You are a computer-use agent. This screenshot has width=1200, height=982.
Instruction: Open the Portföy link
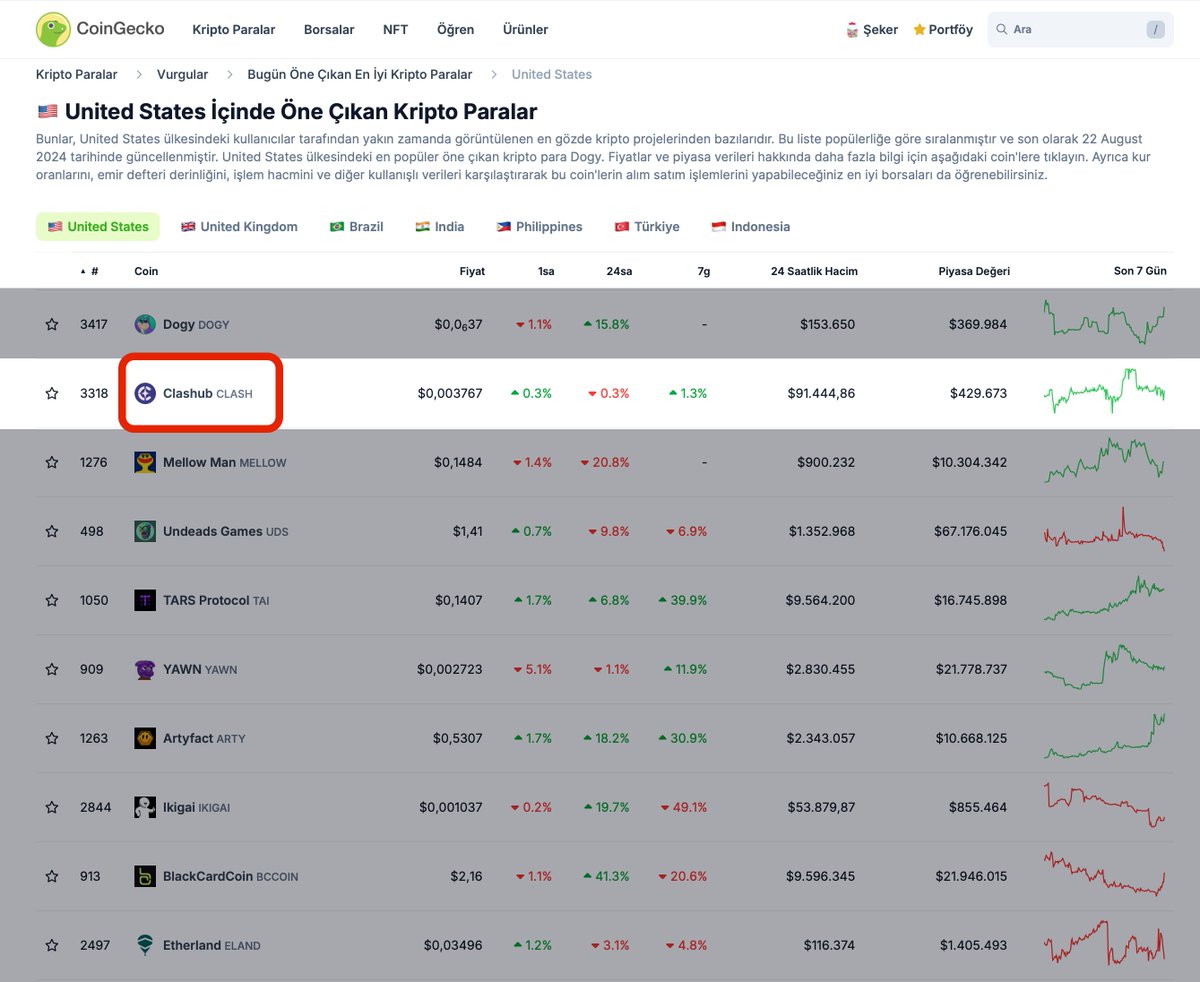942,30
